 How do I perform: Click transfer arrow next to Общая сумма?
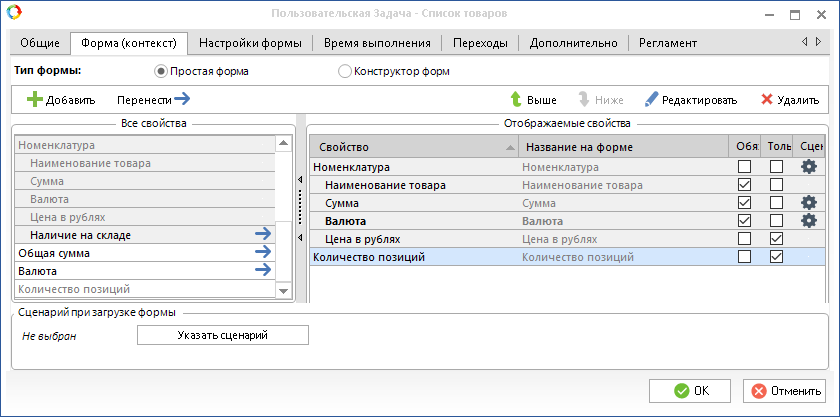263,253
